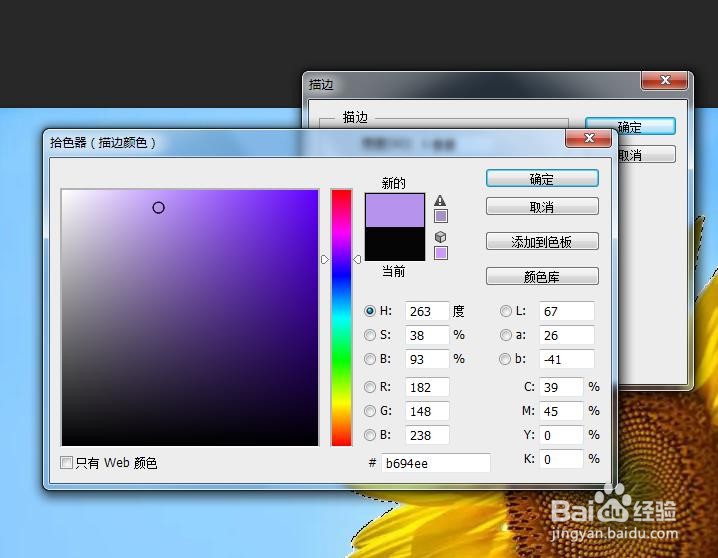This screenshot has height=558, width=718.
Task: Click the C cyan field showing 39
Action: coord(561,387)
